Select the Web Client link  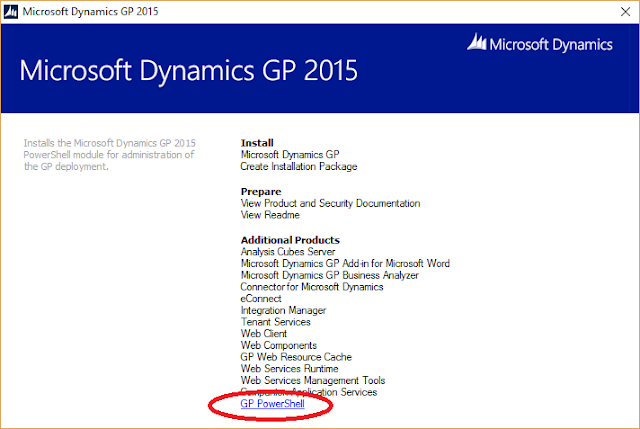pyautogui.click(x=264, y=334)
